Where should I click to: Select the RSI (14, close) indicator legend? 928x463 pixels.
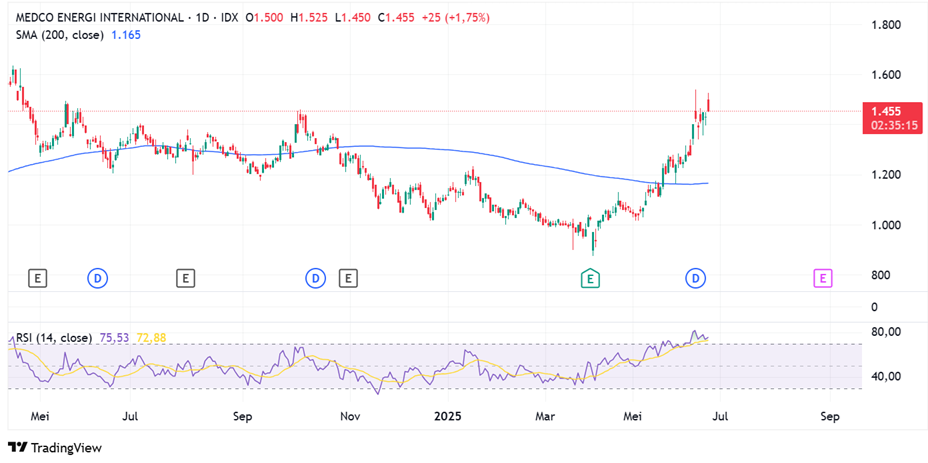click(54, 337)
